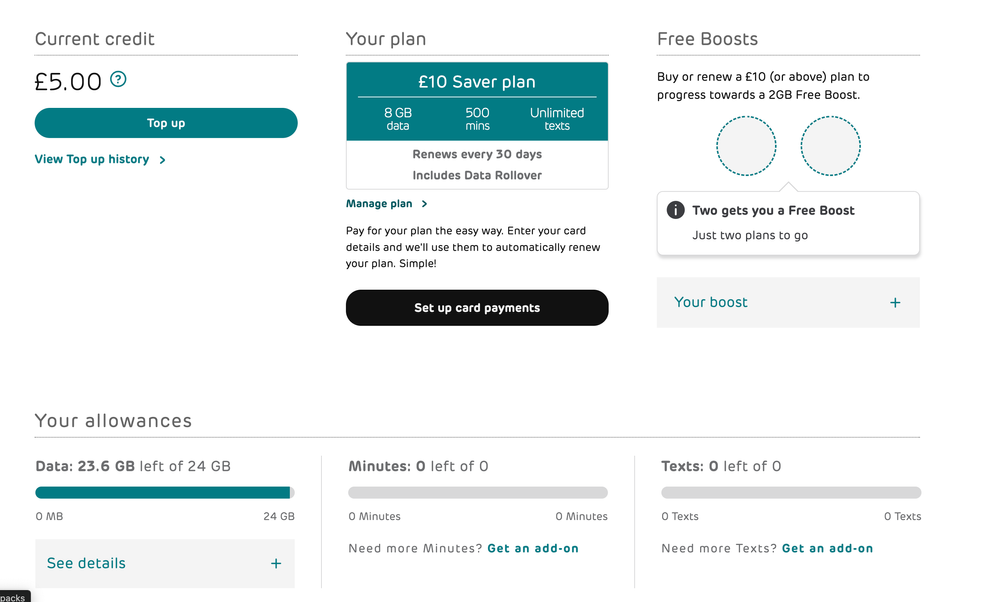Open the Manage plan link
Screen dimensions: 999x602
tap(379, 204)
